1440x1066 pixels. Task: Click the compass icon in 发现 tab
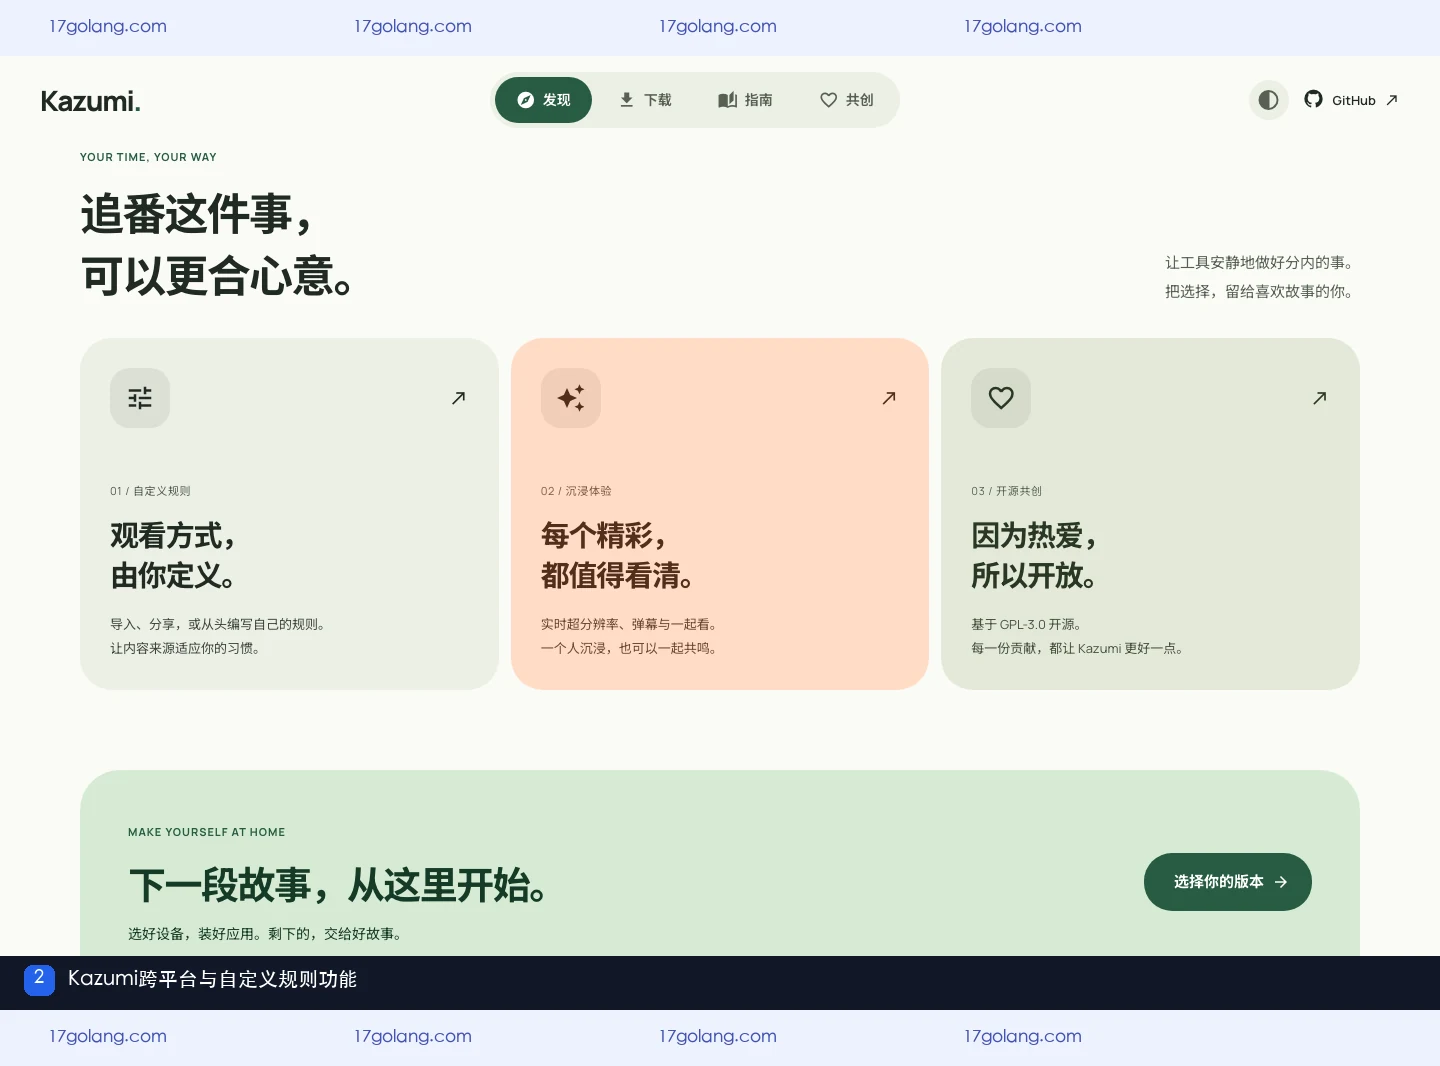coord(526,100)
